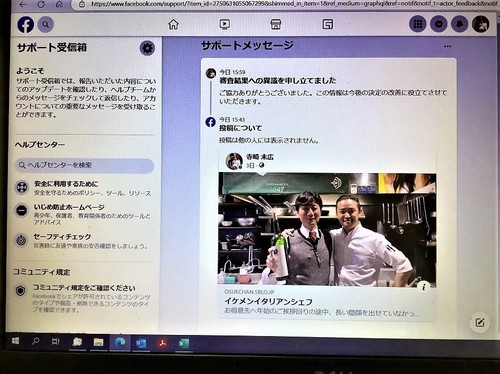Open support inbox settings gear

point(147,48)
